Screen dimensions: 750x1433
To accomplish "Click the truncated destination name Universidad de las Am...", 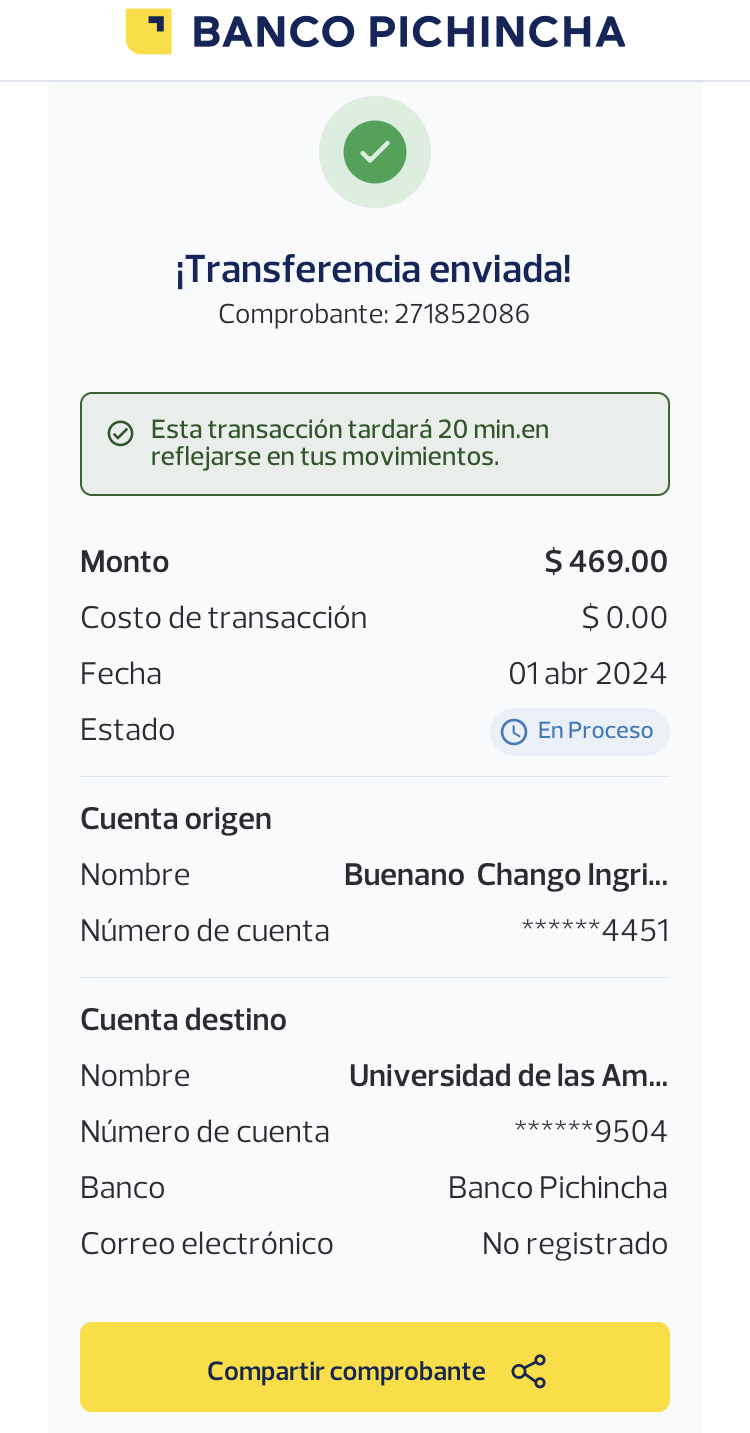I will pos(508,1076).
